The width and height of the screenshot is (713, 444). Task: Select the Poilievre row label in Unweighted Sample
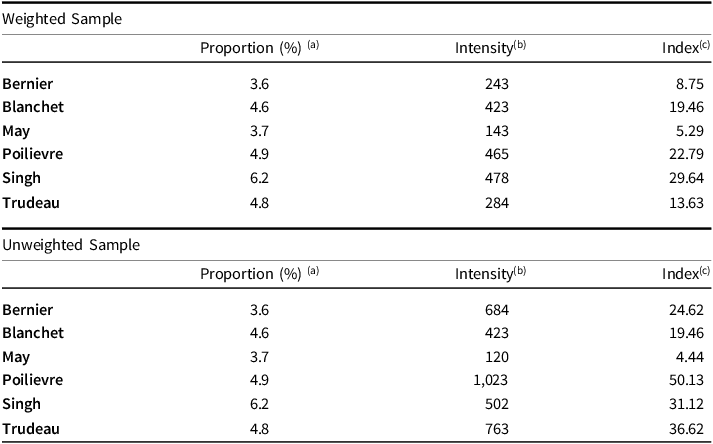[x=33, y=380]
